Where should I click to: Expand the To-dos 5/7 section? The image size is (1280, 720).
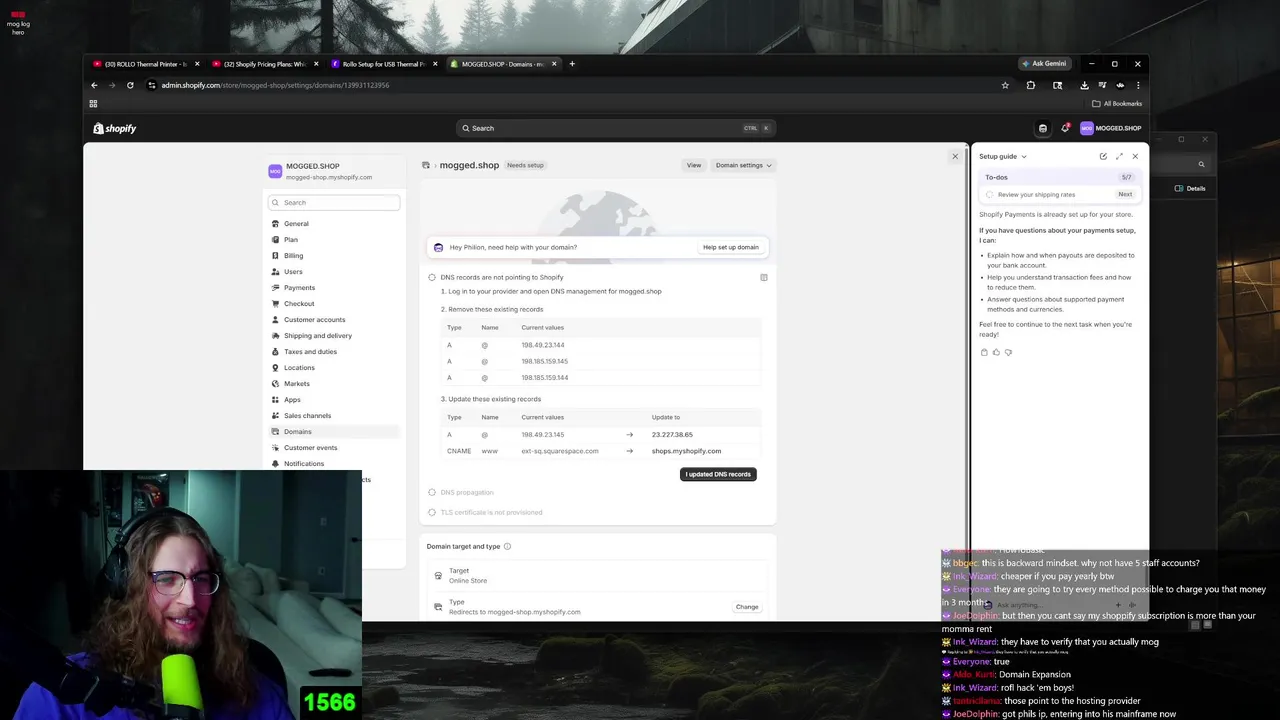(1058, 177)
